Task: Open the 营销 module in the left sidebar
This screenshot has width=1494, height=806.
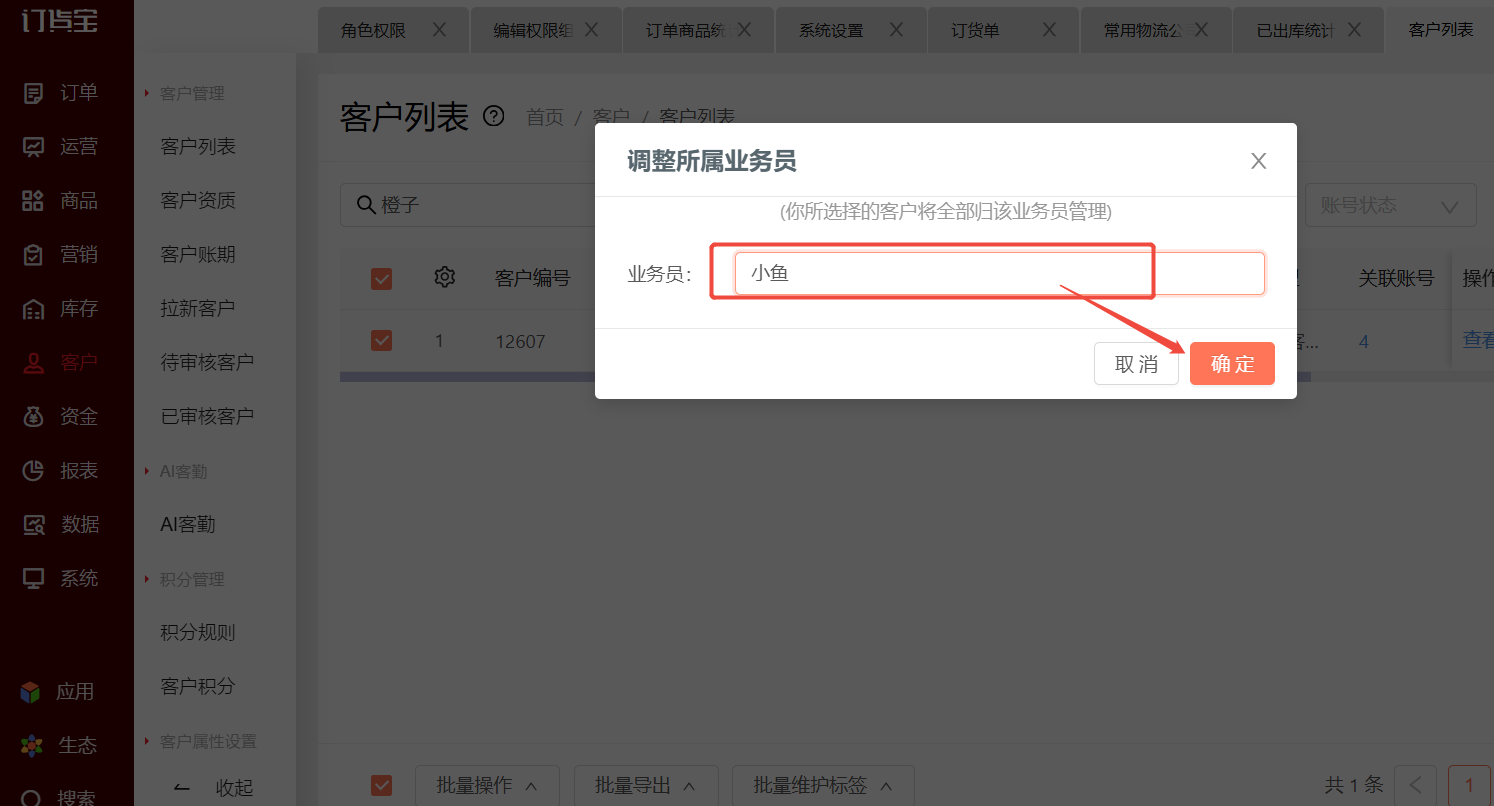Action: pyautogui.click(x=60, y=255)
